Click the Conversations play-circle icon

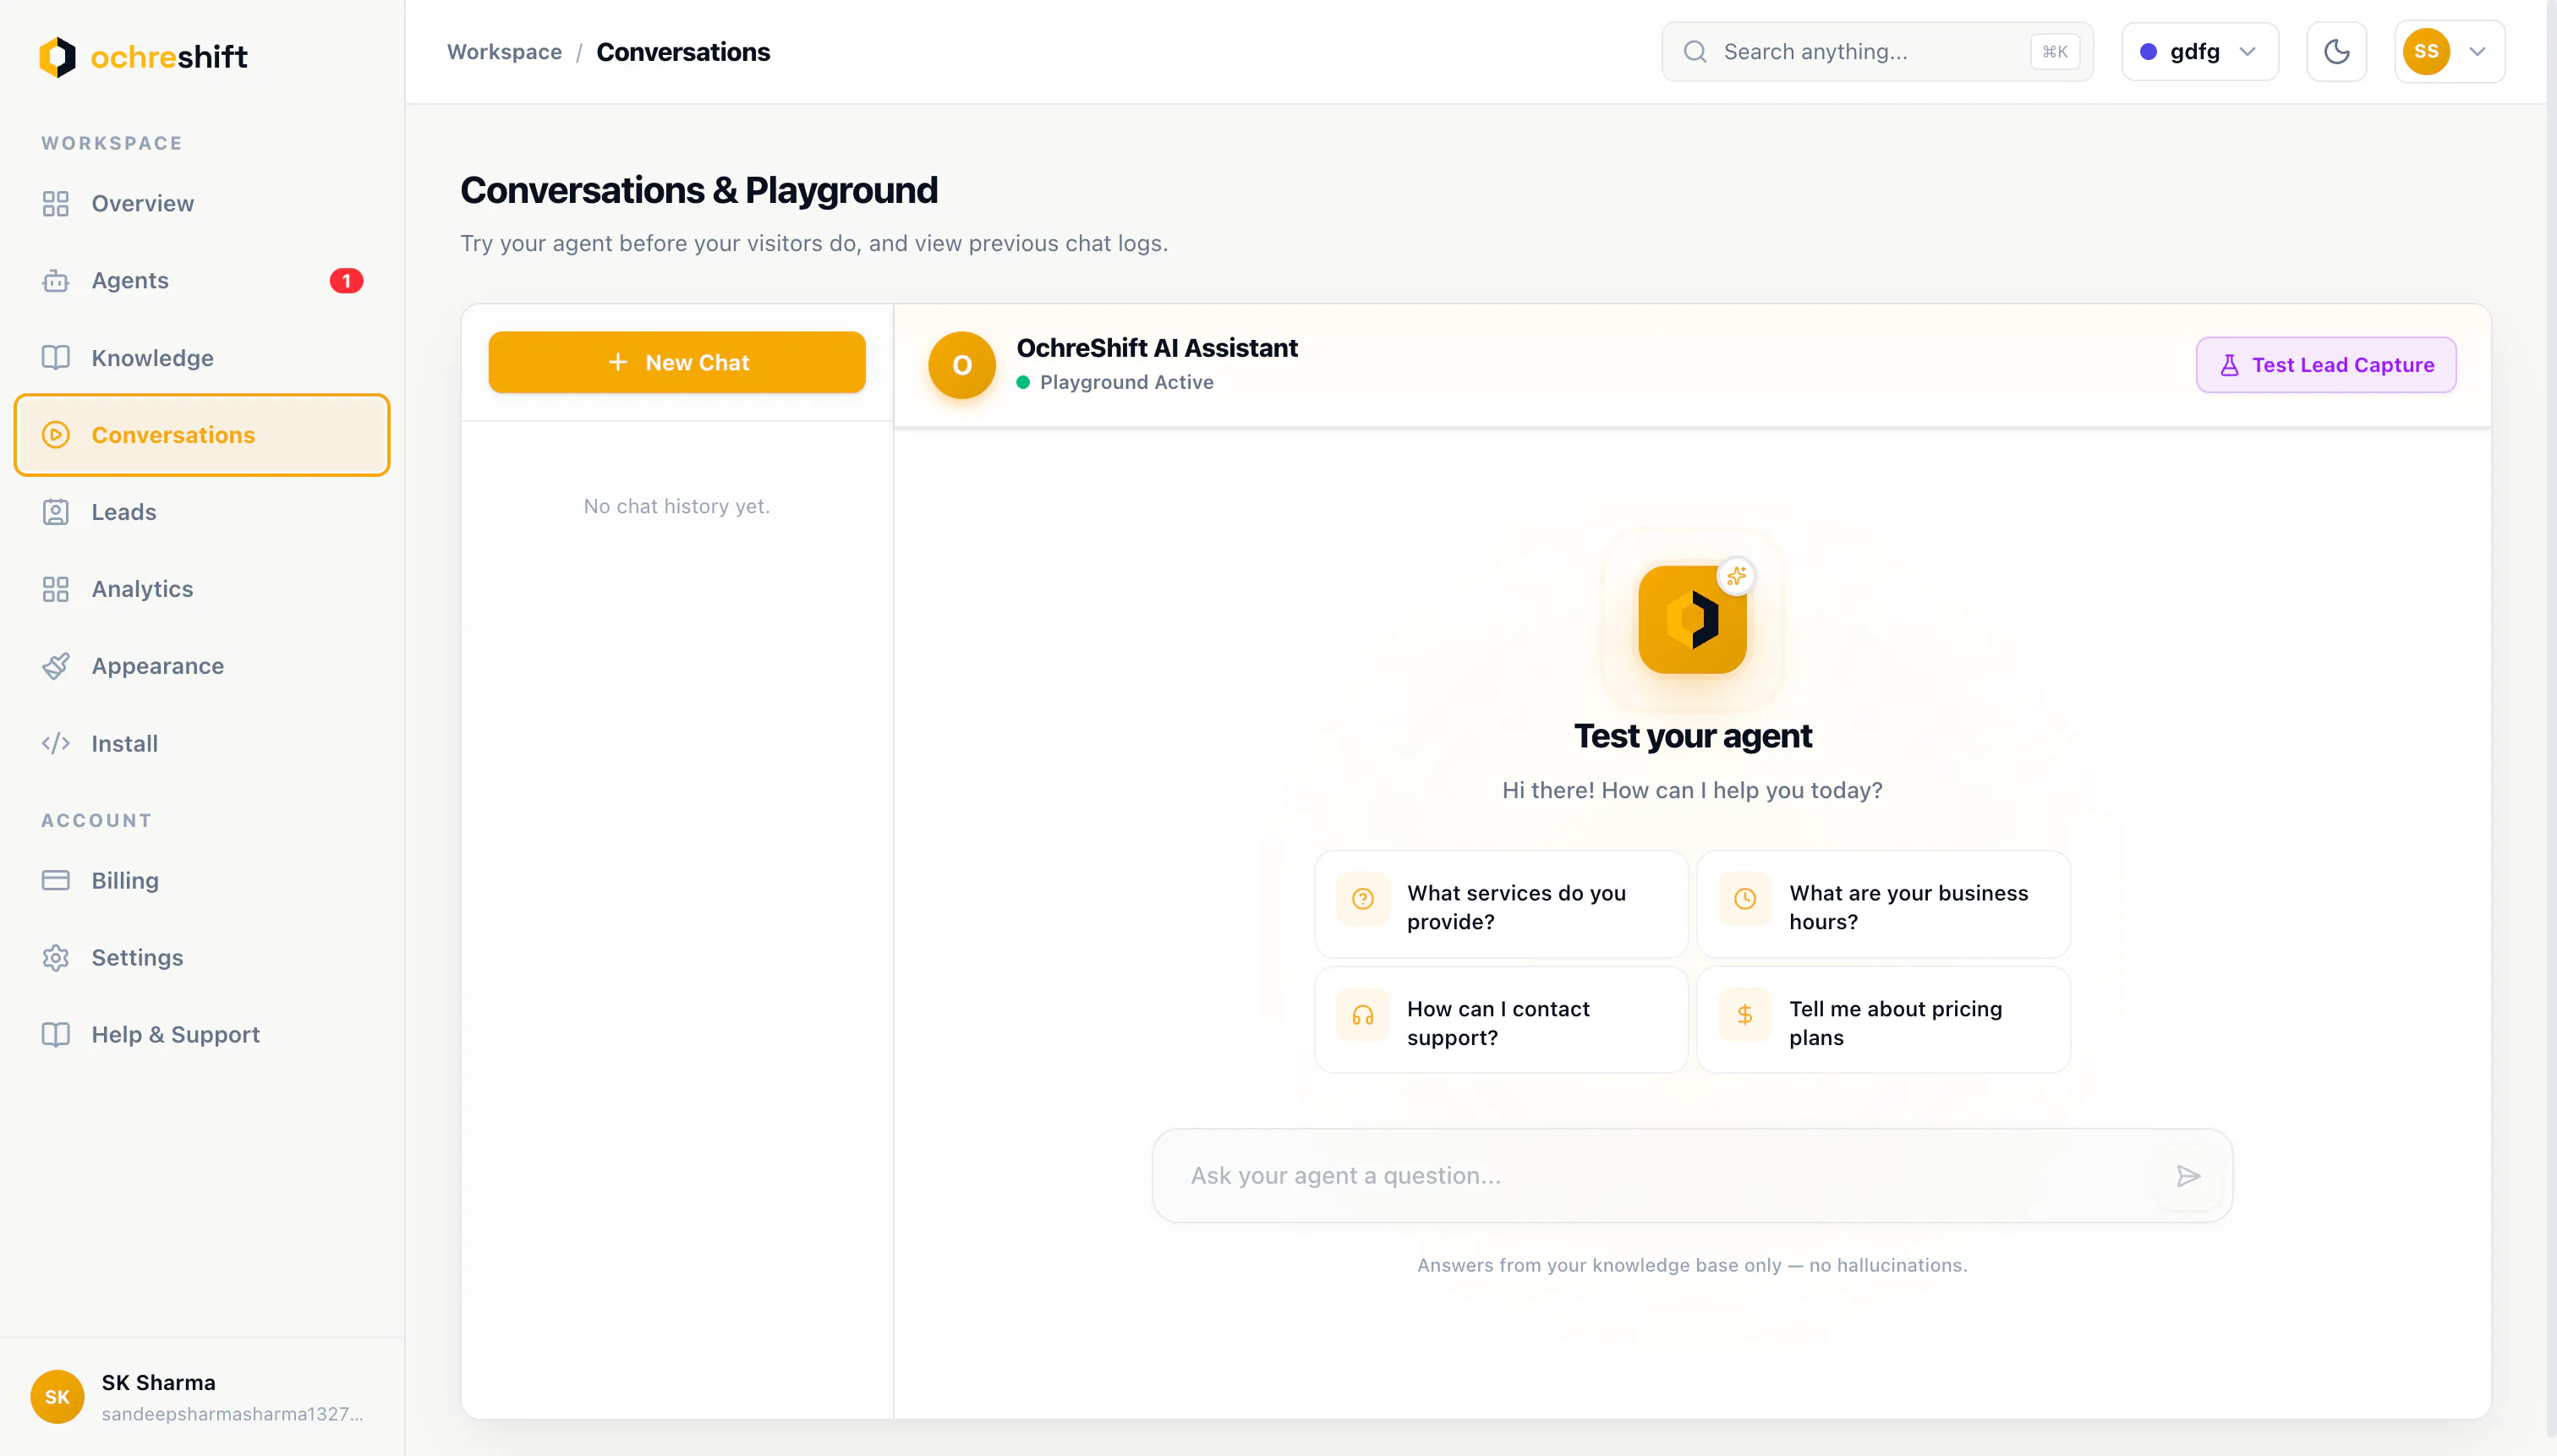click(x=56, y=435)
